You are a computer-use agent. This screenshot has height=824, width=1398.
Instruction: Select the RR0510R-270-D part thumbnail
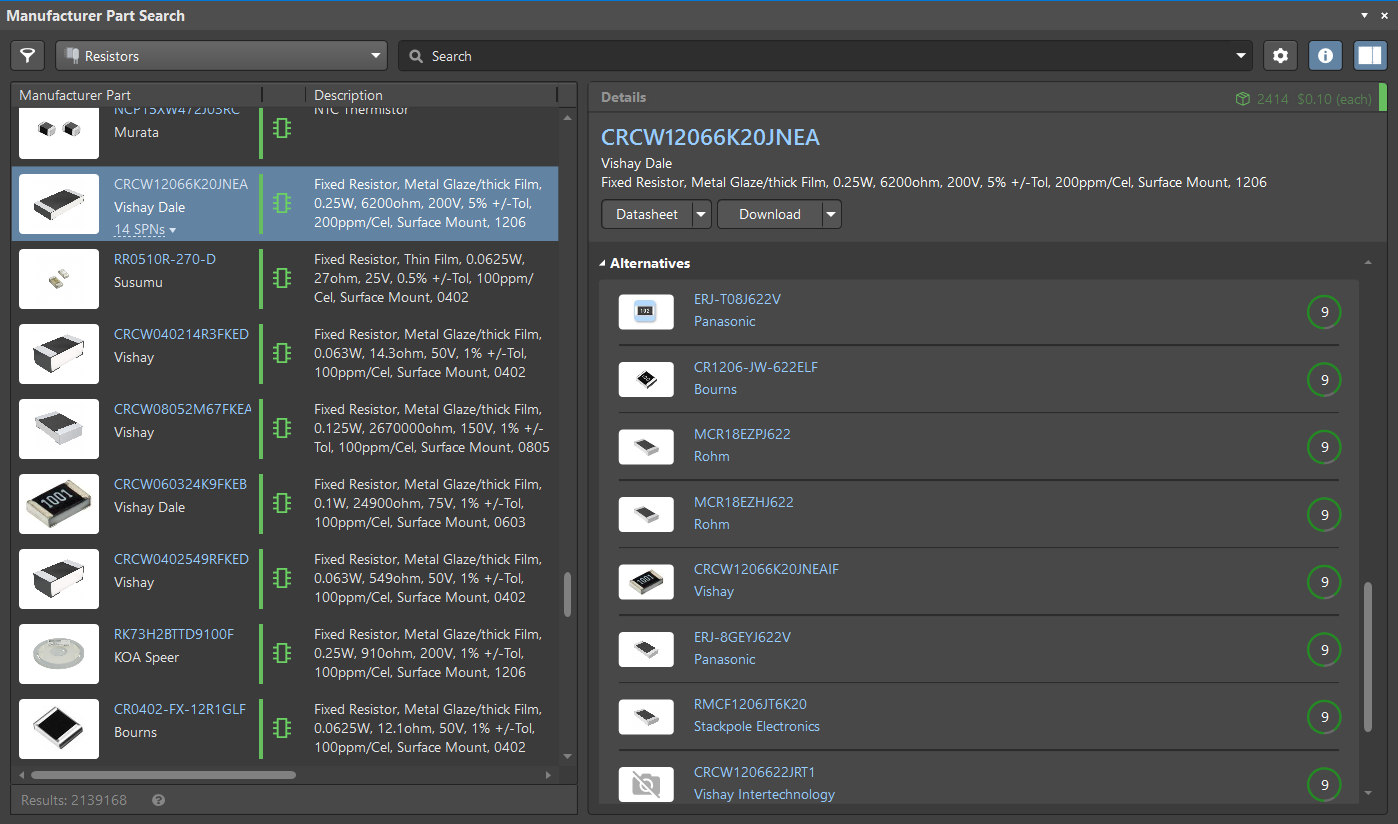(x=59, y=279)
